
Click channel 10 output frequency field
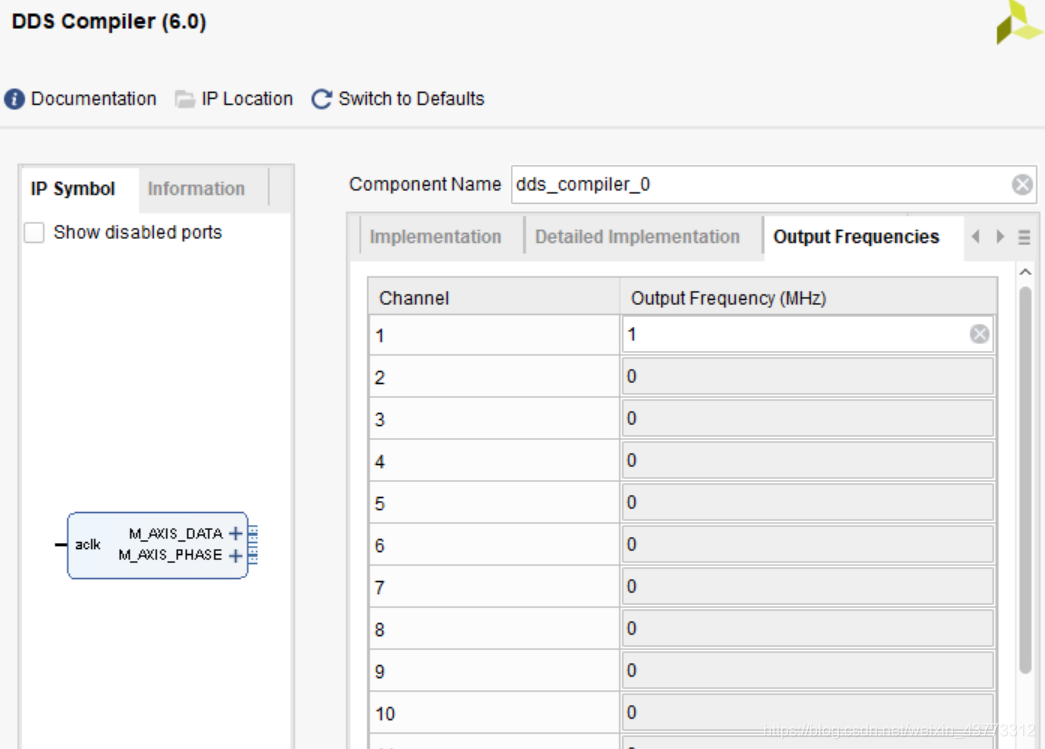[x=808, y=712]
